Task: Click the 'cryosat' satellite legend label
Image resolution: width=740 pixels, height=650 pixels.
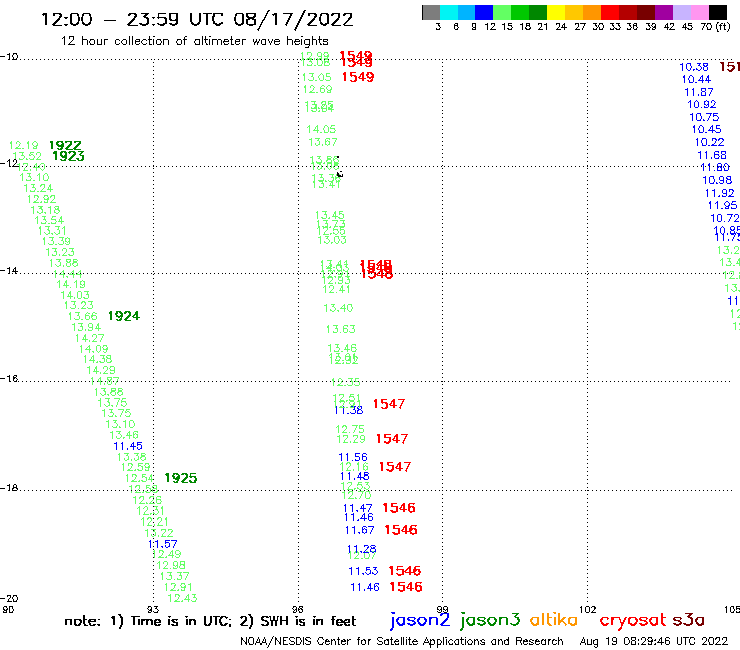Action: click(x=632, y=620)
